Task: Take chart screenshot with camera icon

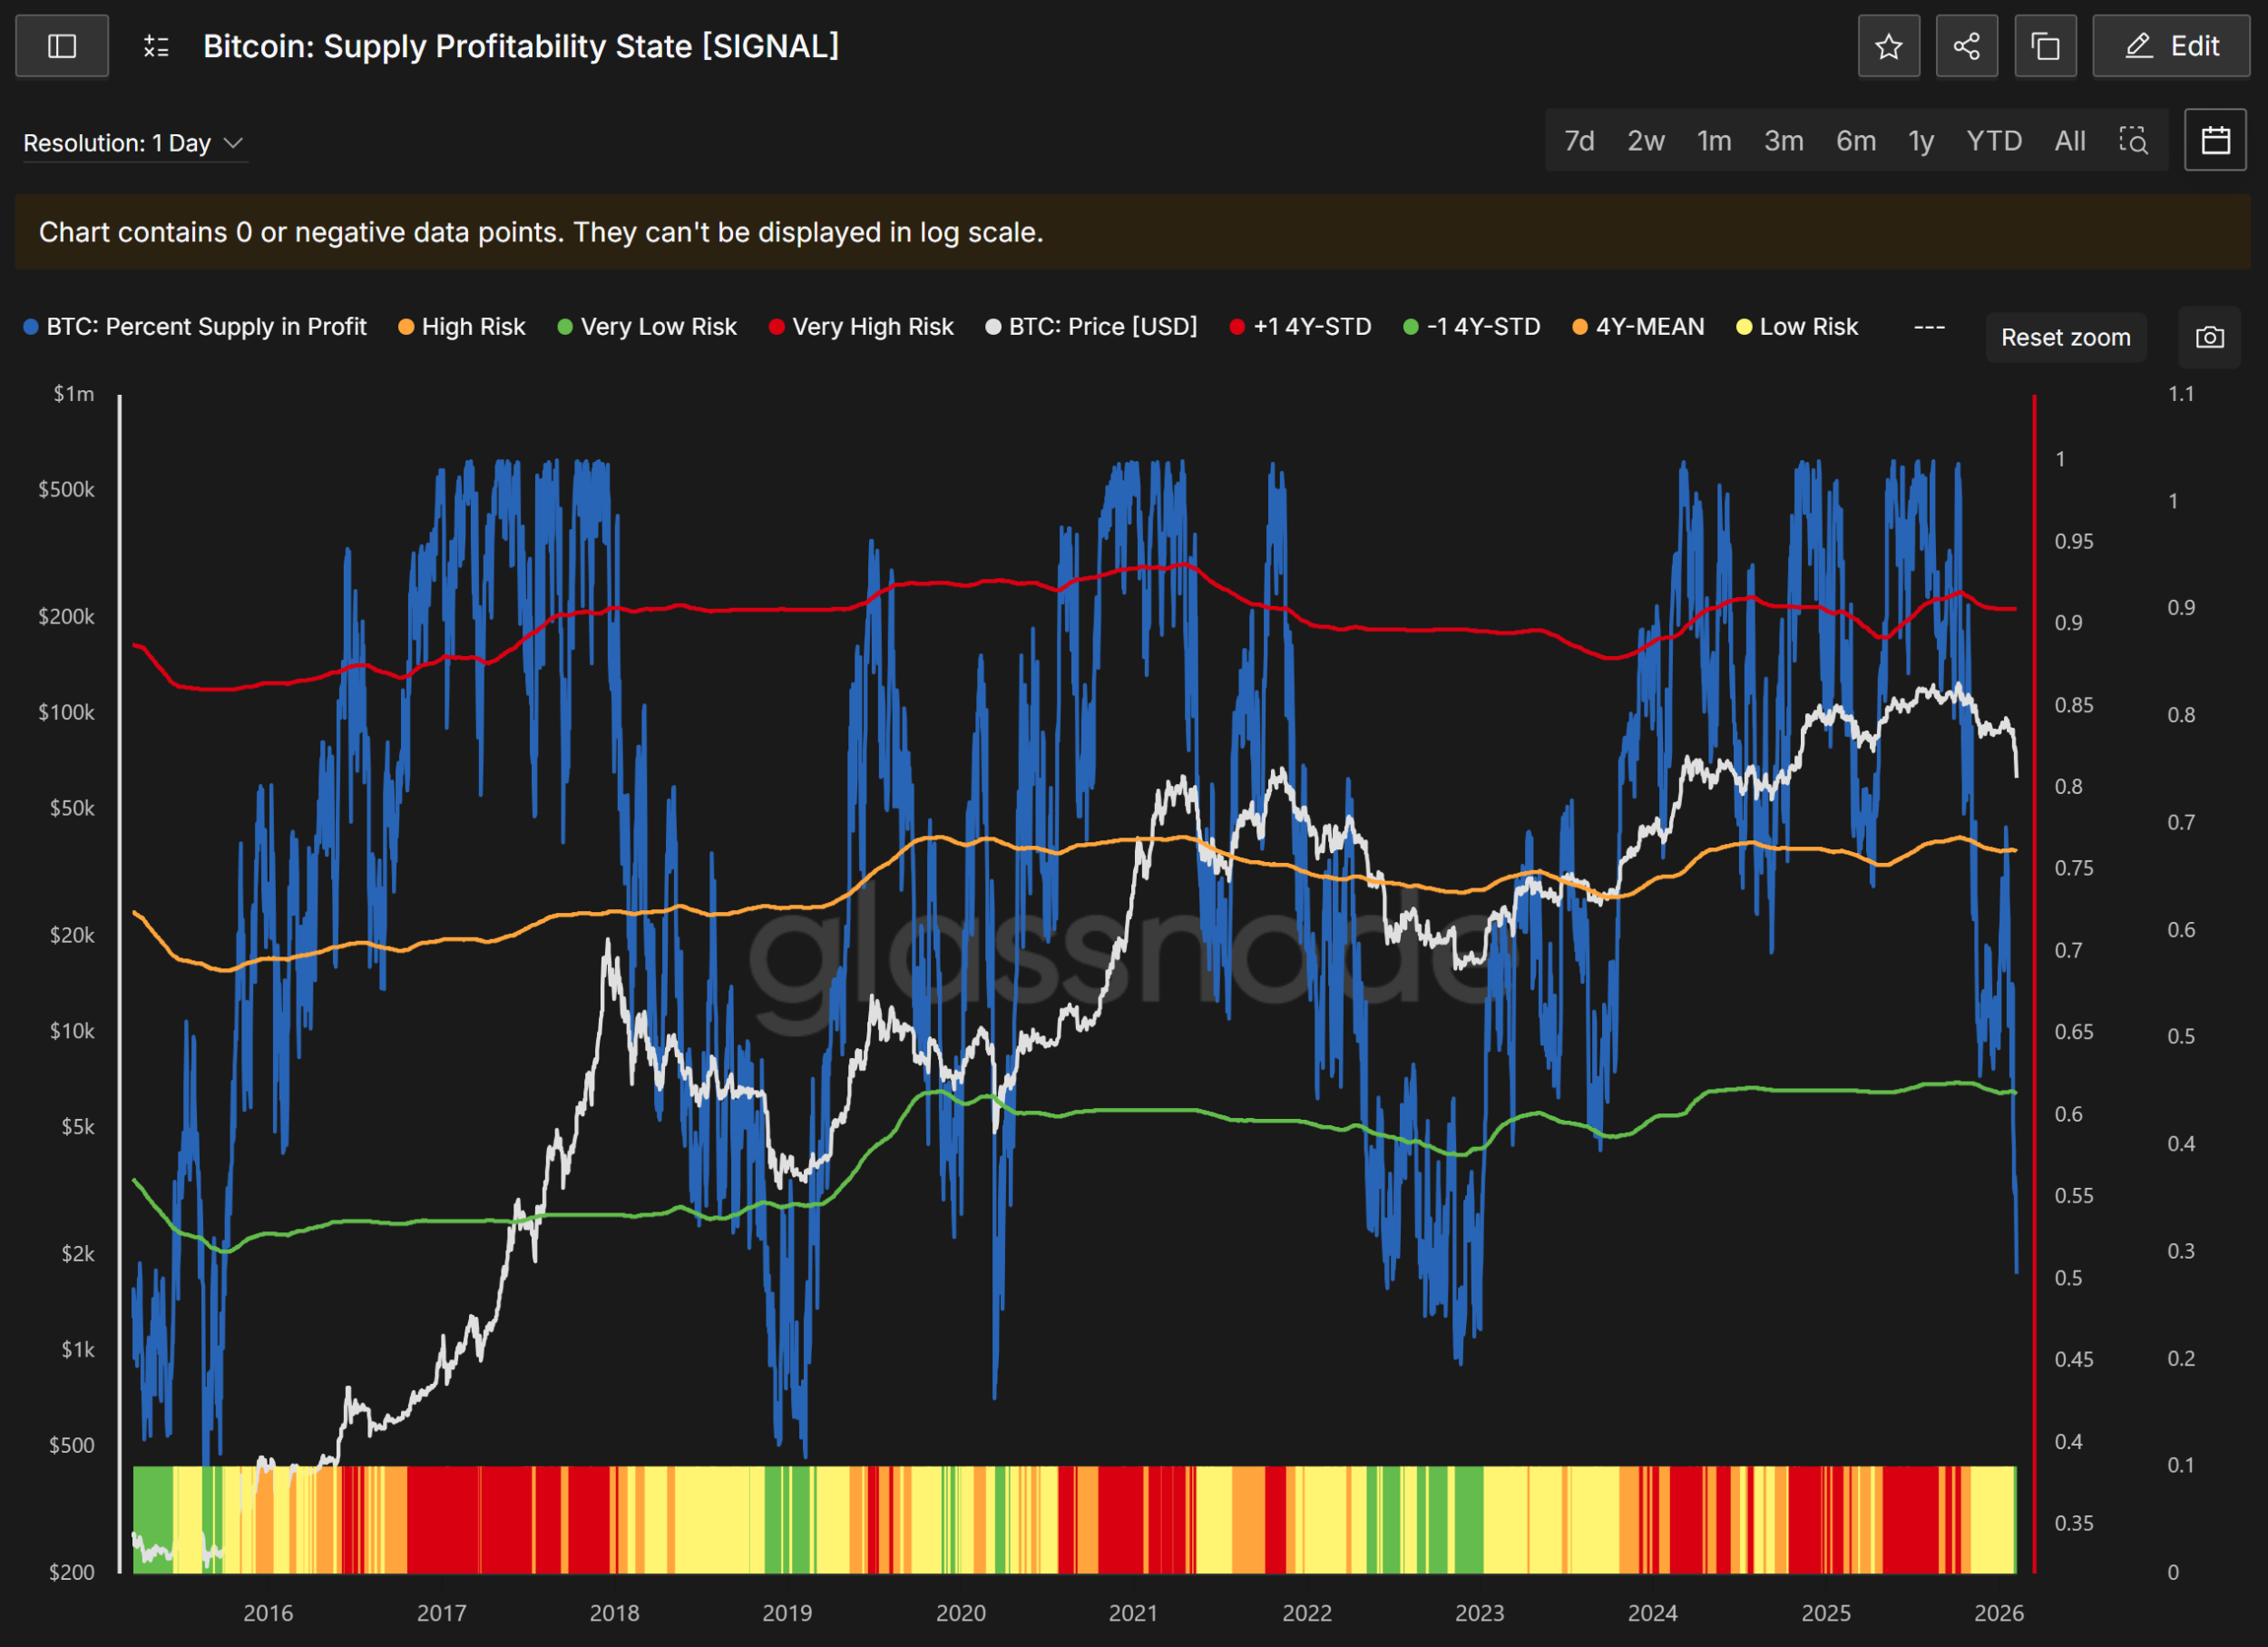Action: coord(2209,338)
